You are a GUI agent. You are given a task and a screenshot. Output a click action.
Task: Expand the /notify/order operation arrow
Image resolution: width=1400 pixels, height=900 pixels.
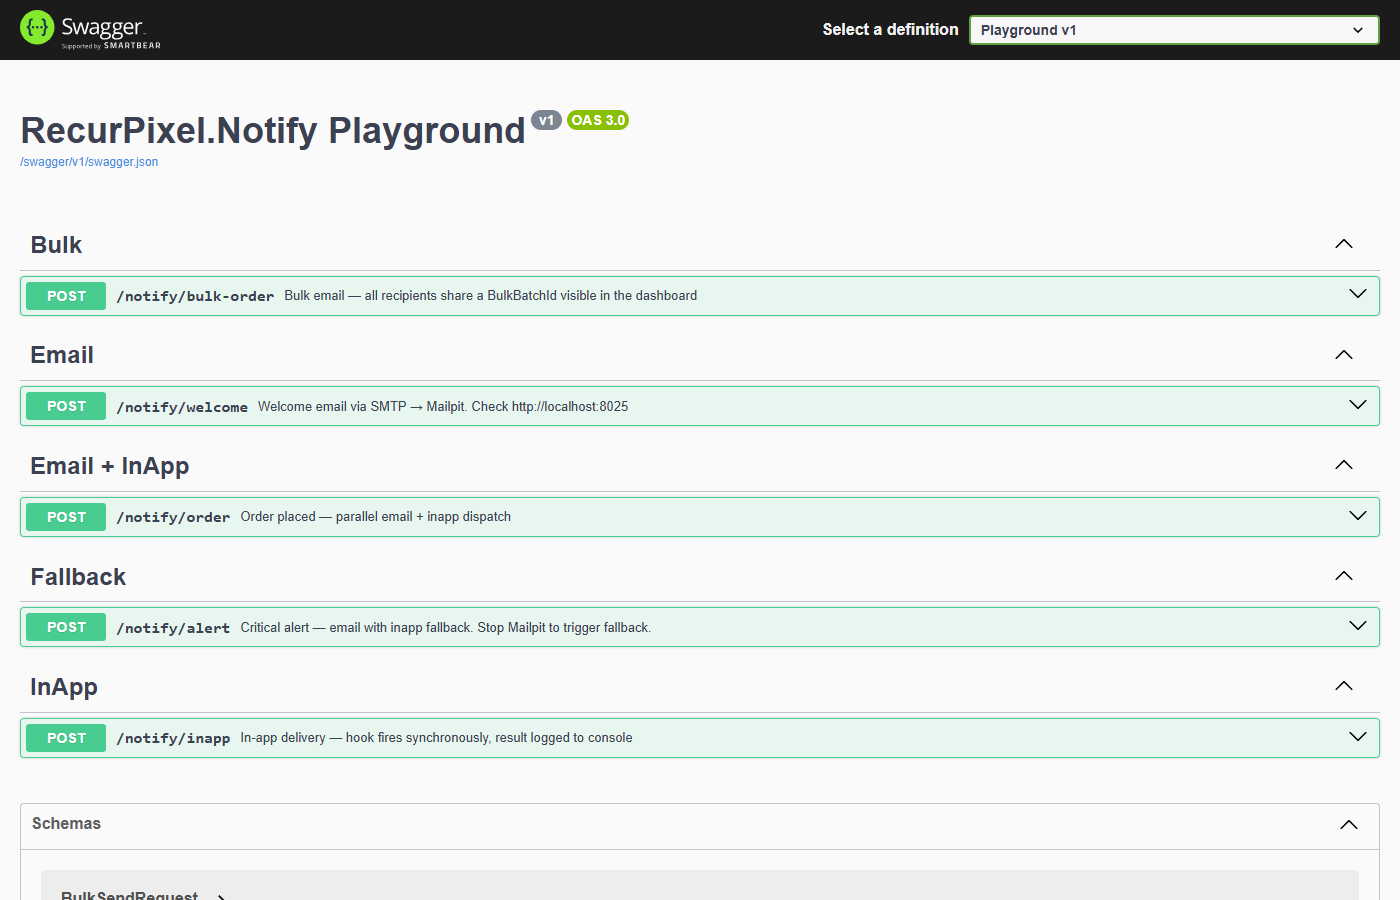pyautogui.click(x=1358, y=516)
